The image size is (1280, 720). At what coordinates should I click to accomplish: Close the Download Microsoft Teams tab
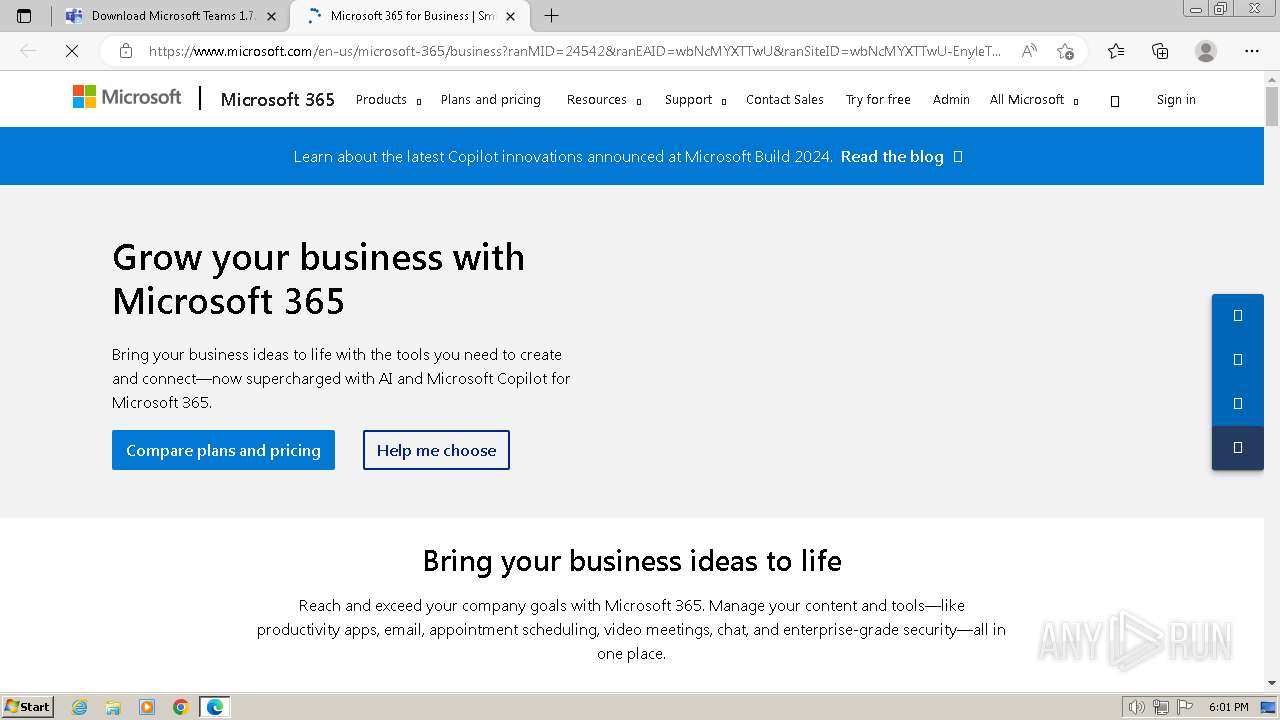click(271, 16)
